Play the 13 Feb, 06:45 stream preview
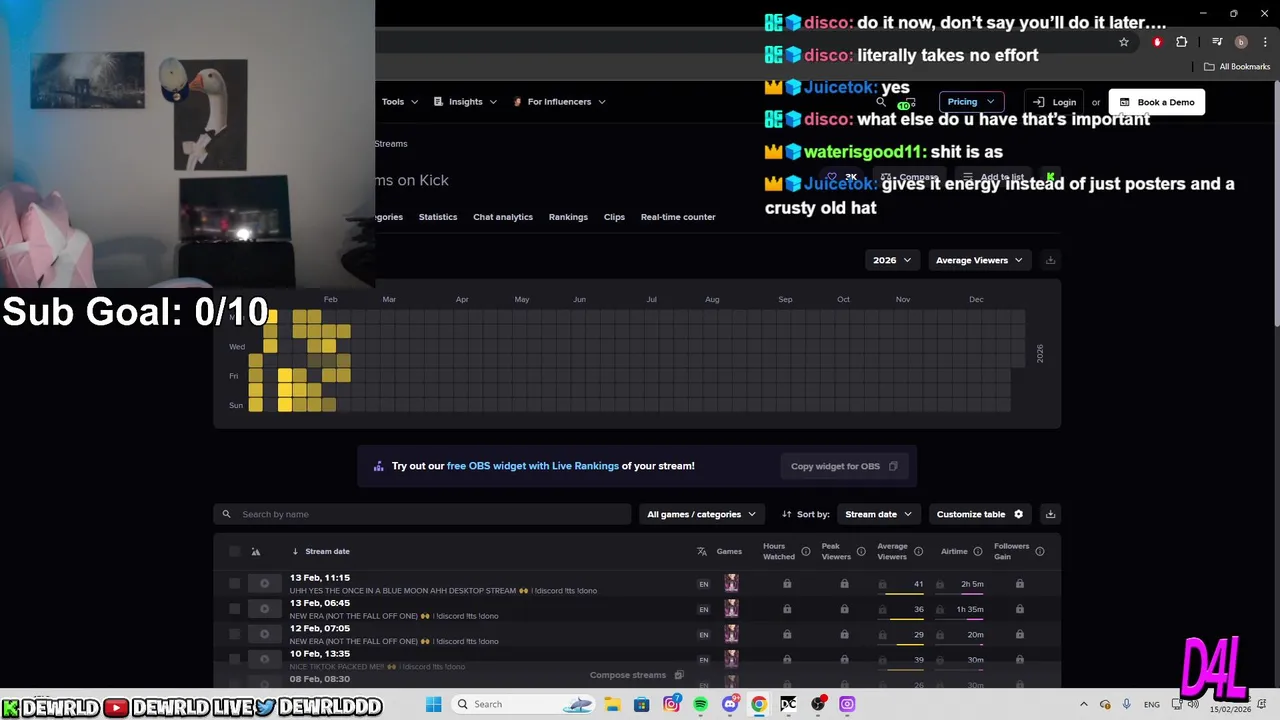 [x=264, y=609]
